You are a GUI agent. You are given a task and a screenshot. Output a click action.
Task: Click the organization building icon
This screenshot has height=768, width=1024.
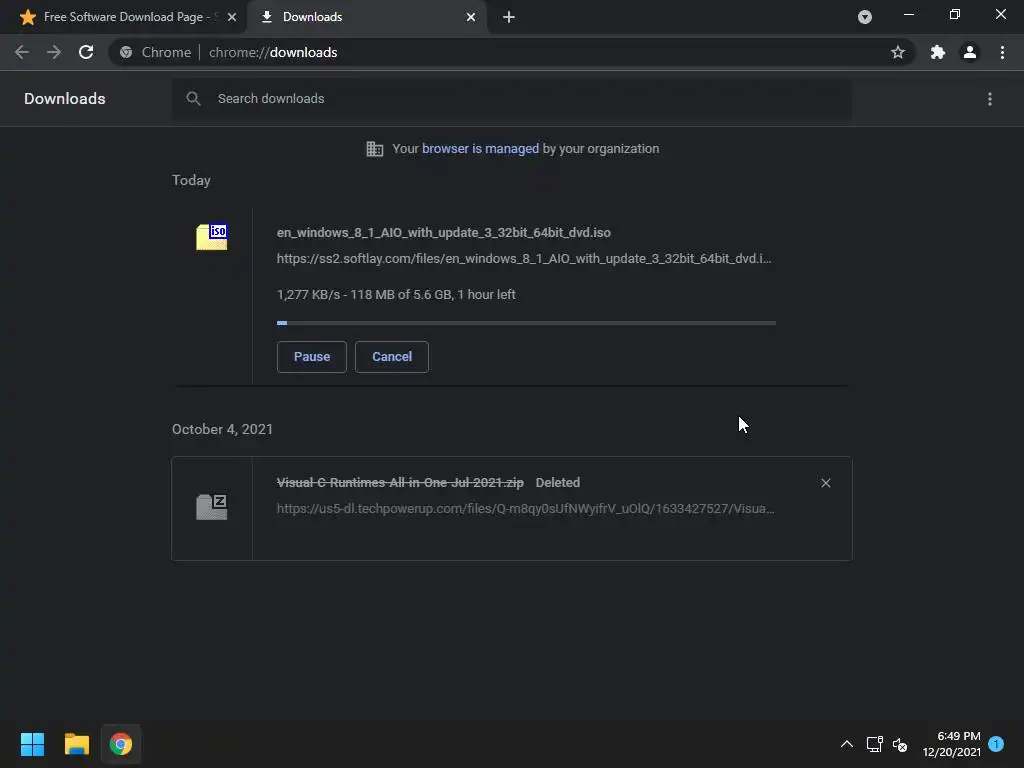click(x=374, y=149)
